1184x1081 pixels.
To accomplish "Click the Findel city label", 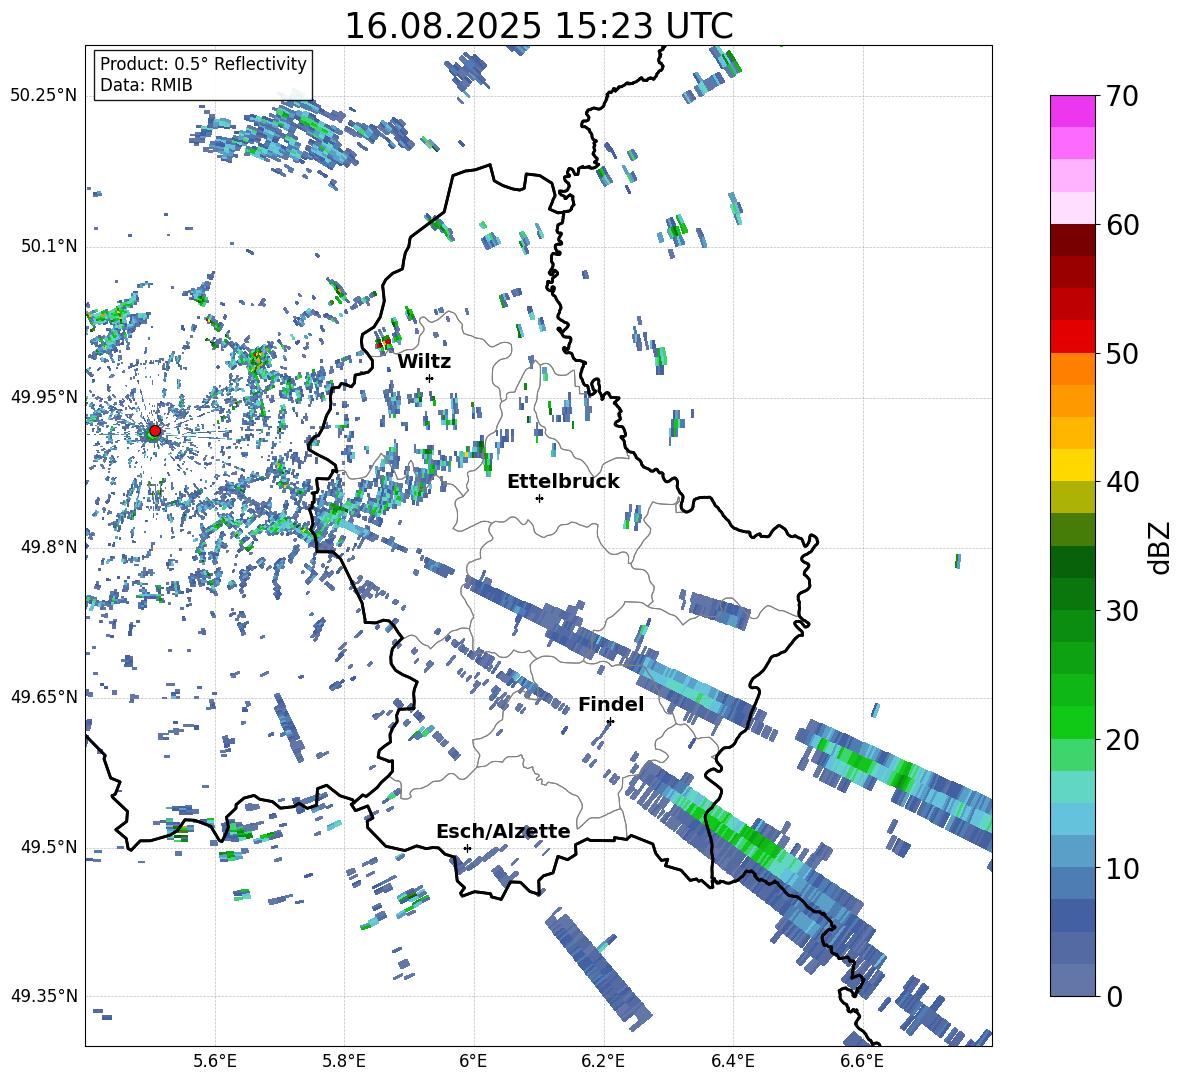I will [611, 704].
